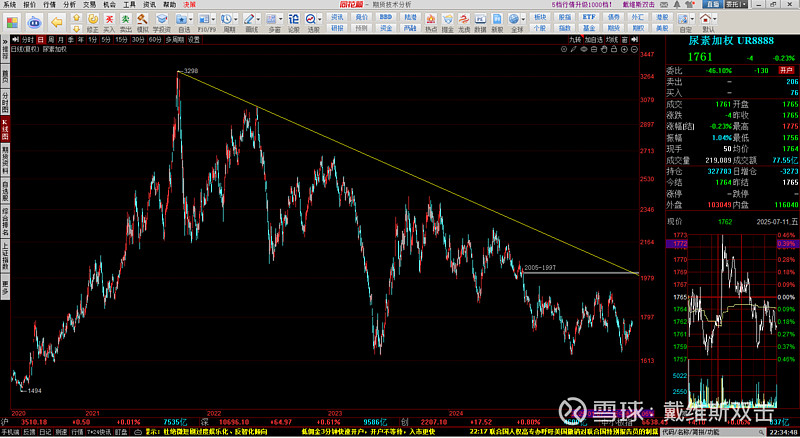Switch chart to 分时 period
The width and height of the screenshot is (800, 438).
coord(28,40)
